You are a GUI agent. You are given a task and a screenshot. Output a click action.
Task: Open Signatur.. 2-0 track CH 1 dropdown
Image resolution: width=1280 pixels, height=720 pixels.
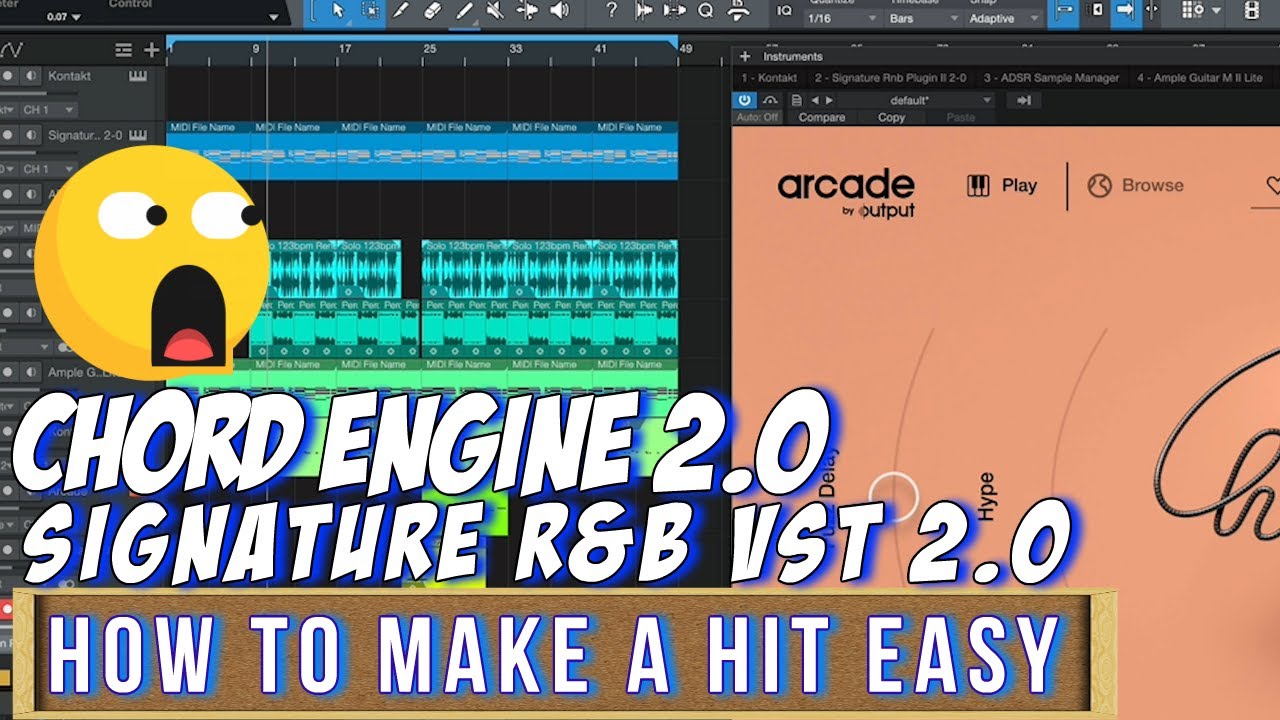(x=48, y=169)
